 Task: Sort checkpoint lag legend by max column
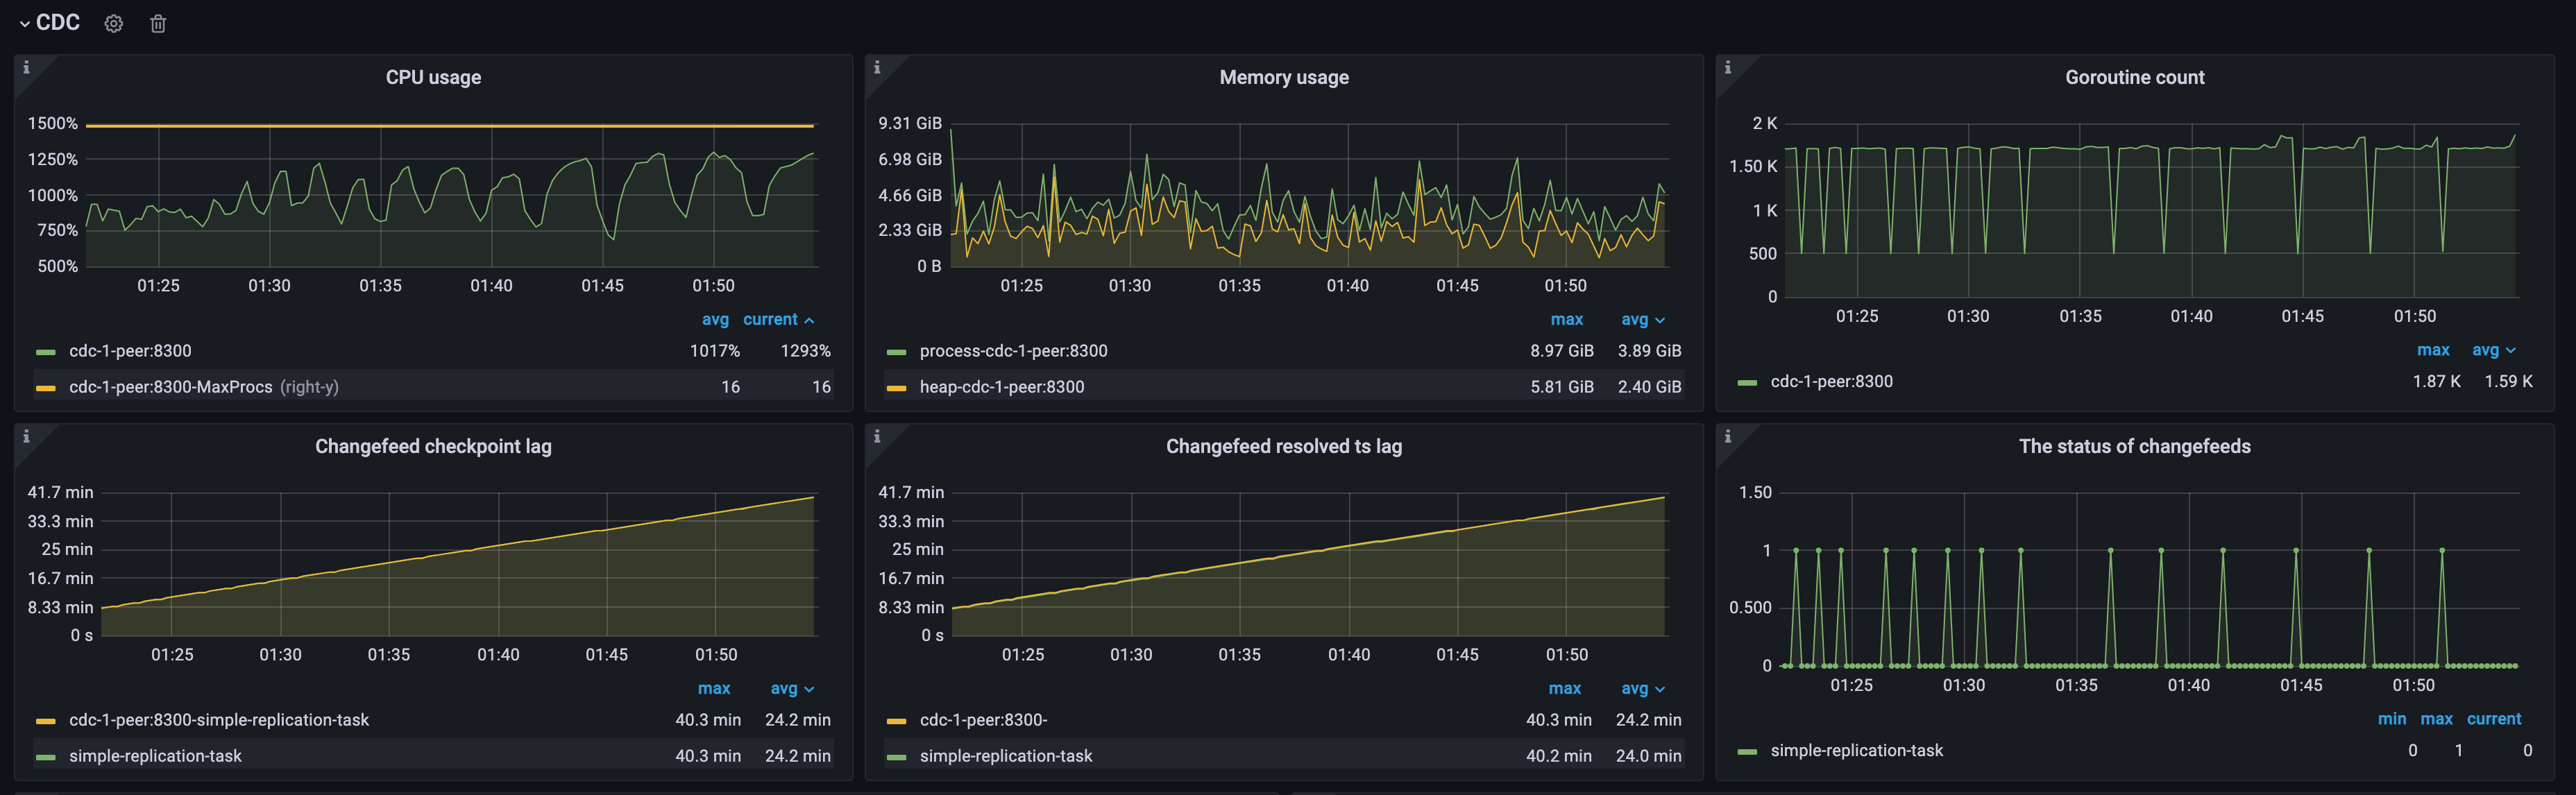(714, 688)
